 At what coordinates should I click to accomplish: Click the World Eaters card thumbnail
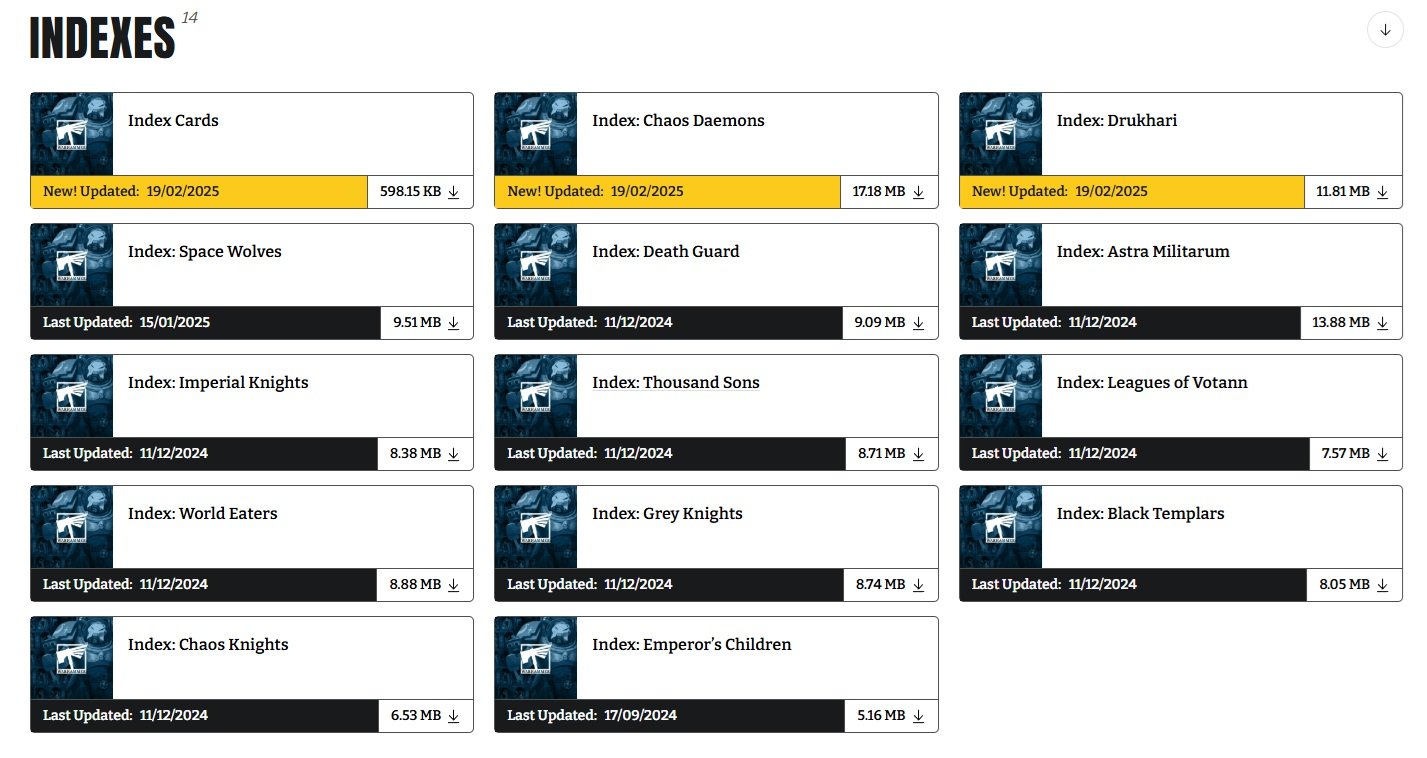(72, 527)
